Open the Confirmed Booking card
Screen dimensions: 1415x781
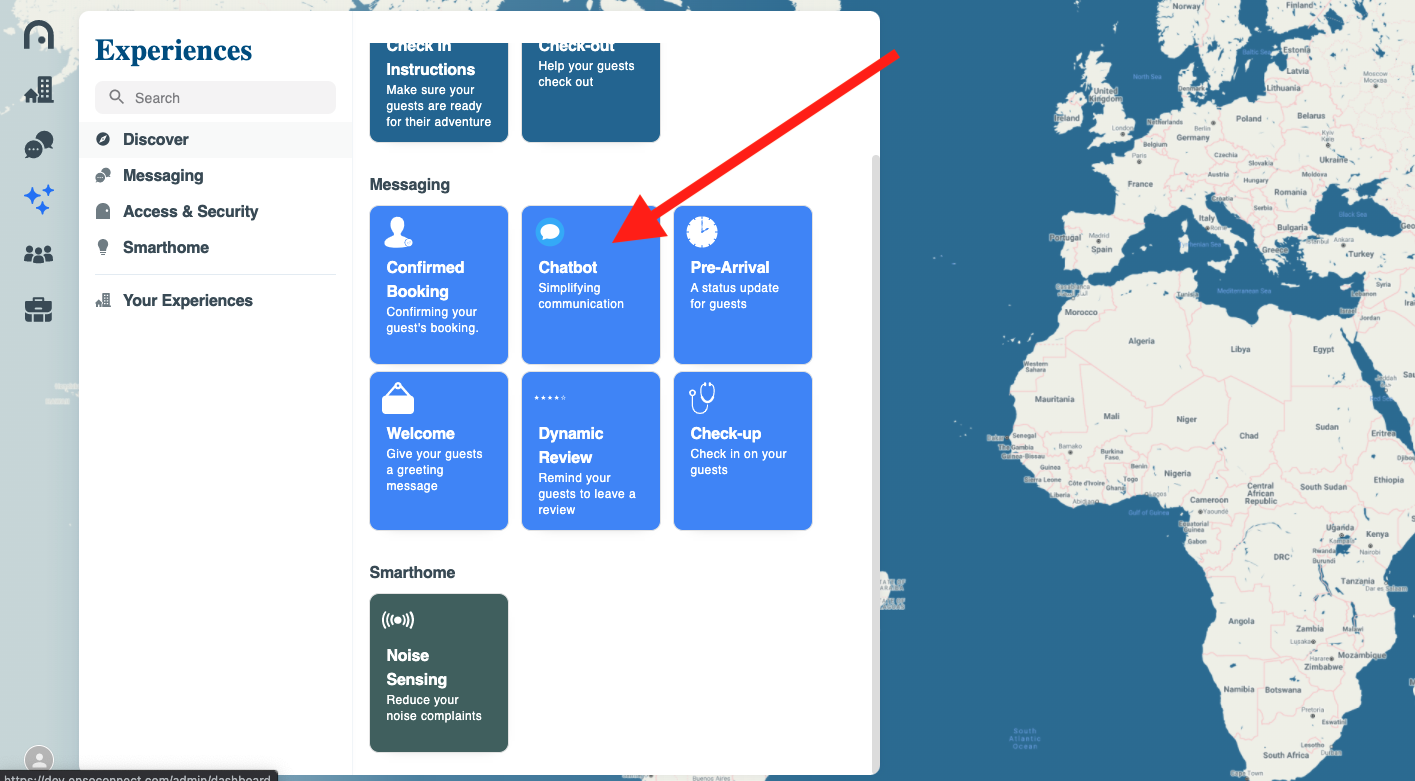439,285
